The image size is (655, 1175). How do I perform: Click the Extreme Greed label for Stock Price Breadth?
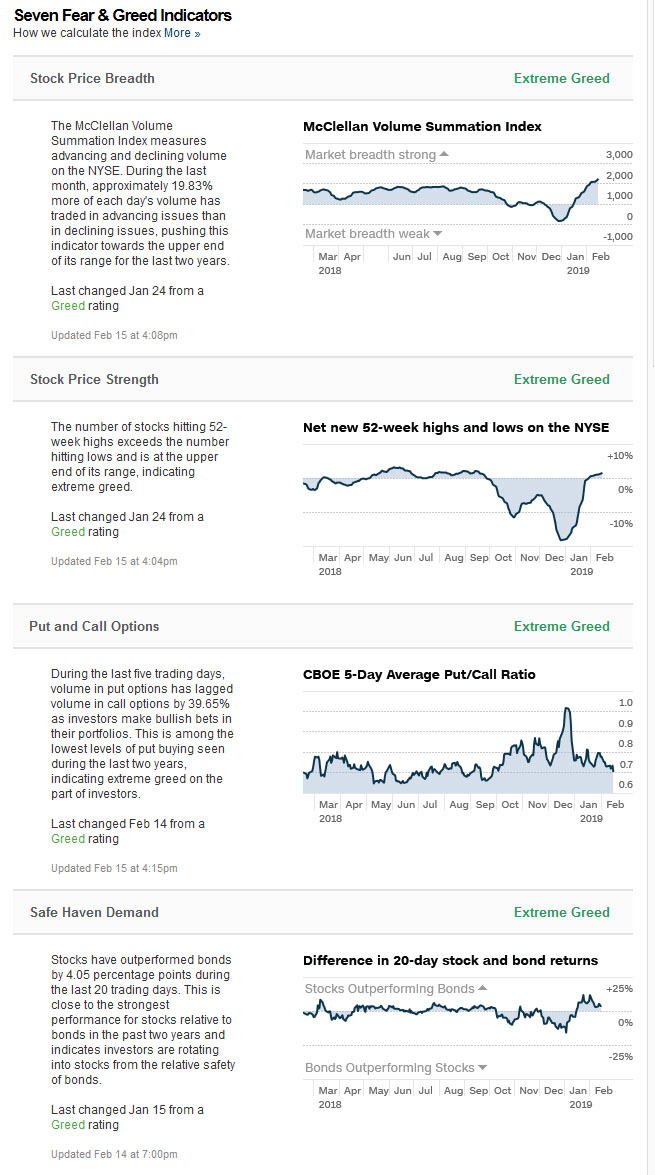[561, 78]
